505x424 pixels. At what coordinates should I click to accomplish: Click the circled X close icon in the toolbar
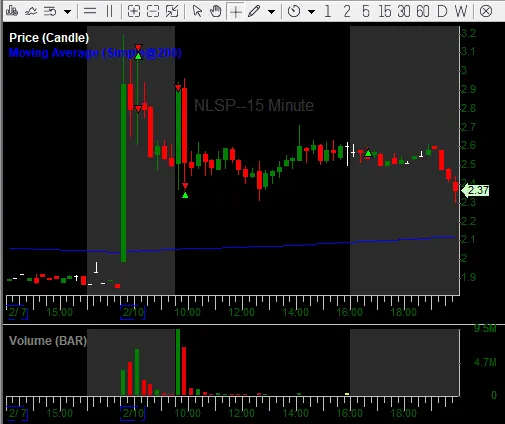pyautogui.click(x=486, y=11)
